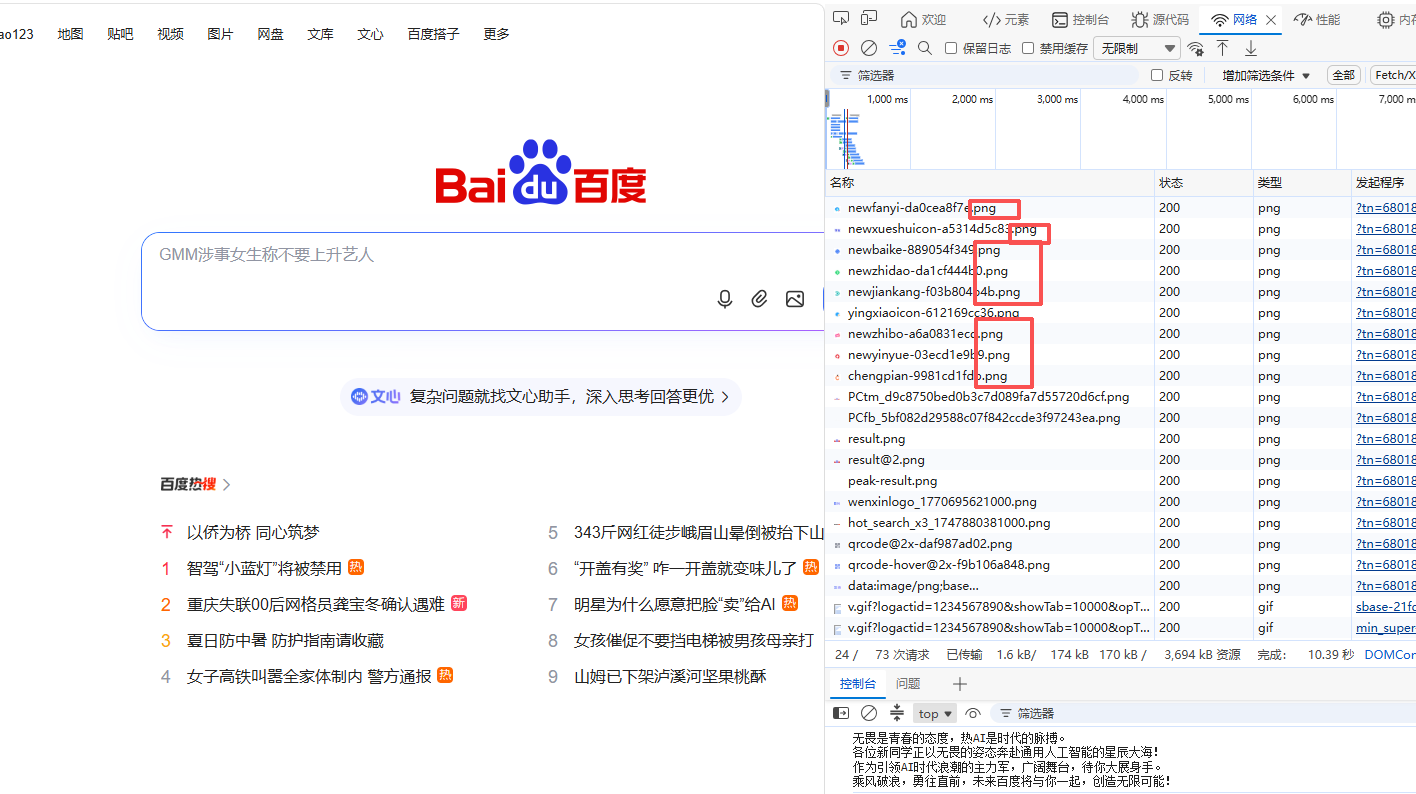Click the Fetch/XHR filter button
The width and height of the screenshot is (1416, 794).
[1393, 75]
